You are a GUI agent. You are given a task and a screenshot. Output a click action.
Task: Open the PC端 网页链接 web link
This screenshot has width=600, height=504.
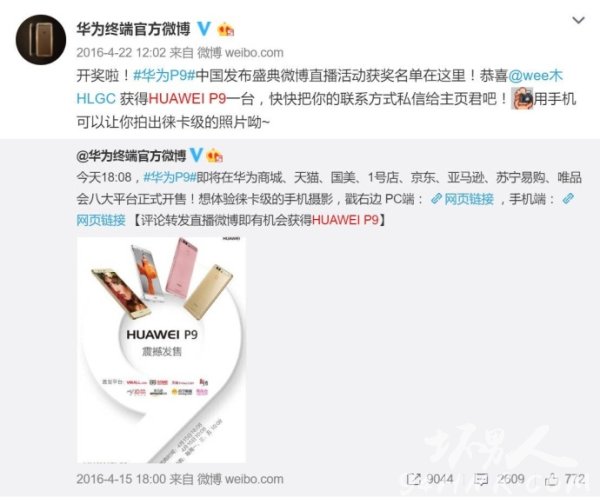(x=462, y=199)
